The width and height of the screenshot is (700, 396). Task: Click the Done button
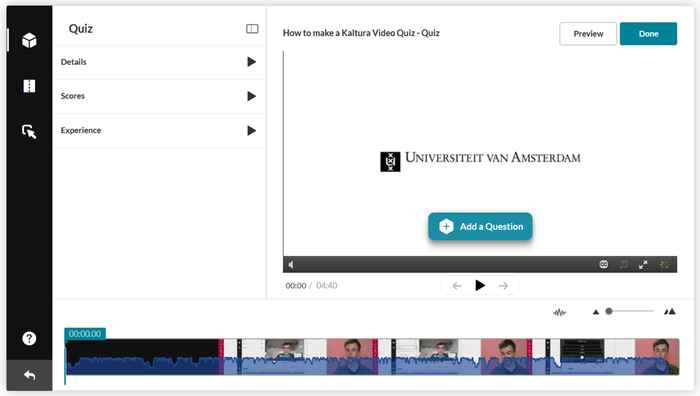click(648, 33)
